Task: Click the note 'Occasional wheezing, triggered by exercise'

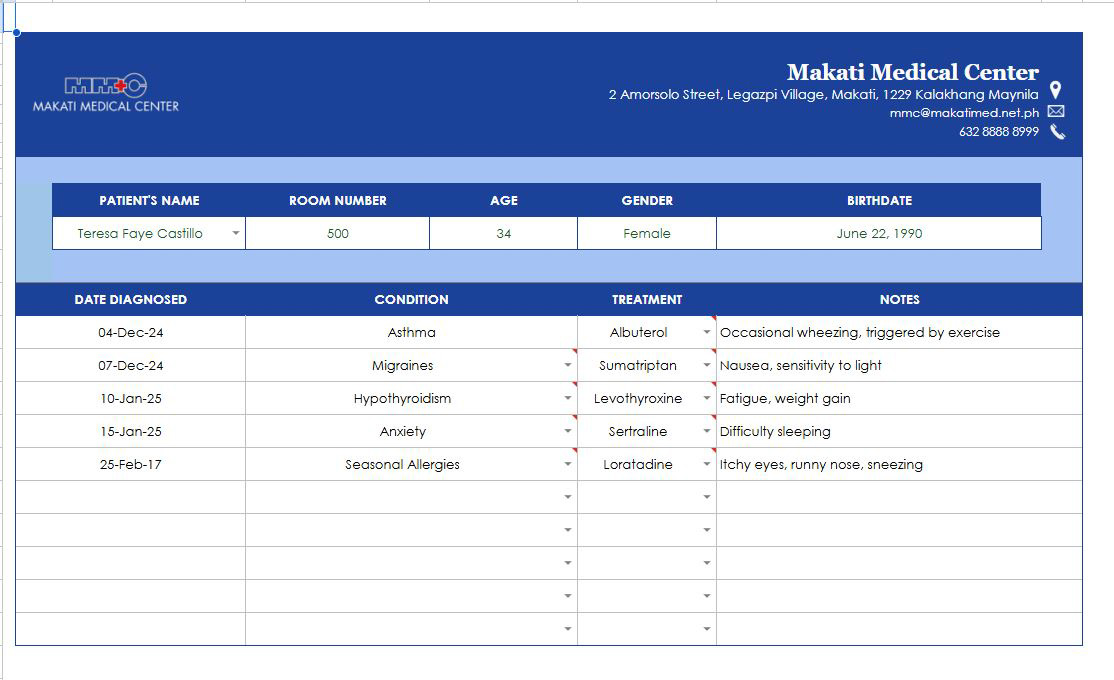Action: [x=860, y=333]
